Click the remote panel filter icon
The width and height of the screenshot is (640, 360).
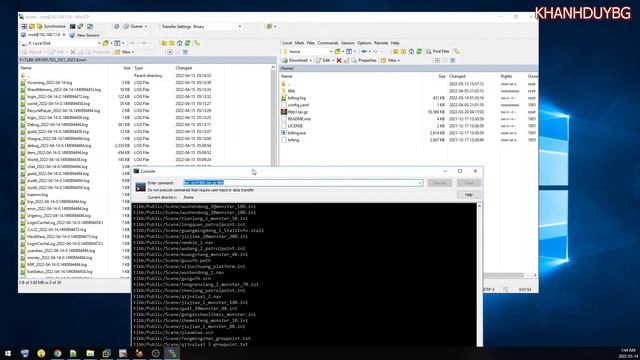coord(452,60)
